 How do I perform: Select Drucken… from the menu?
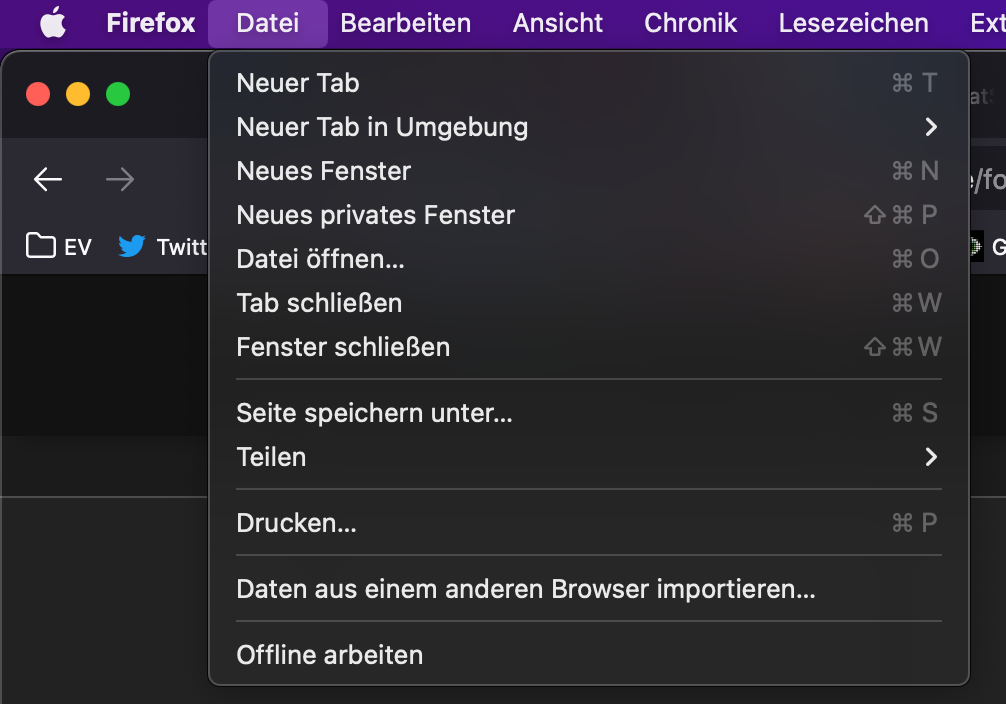click(x=296, y=523)
